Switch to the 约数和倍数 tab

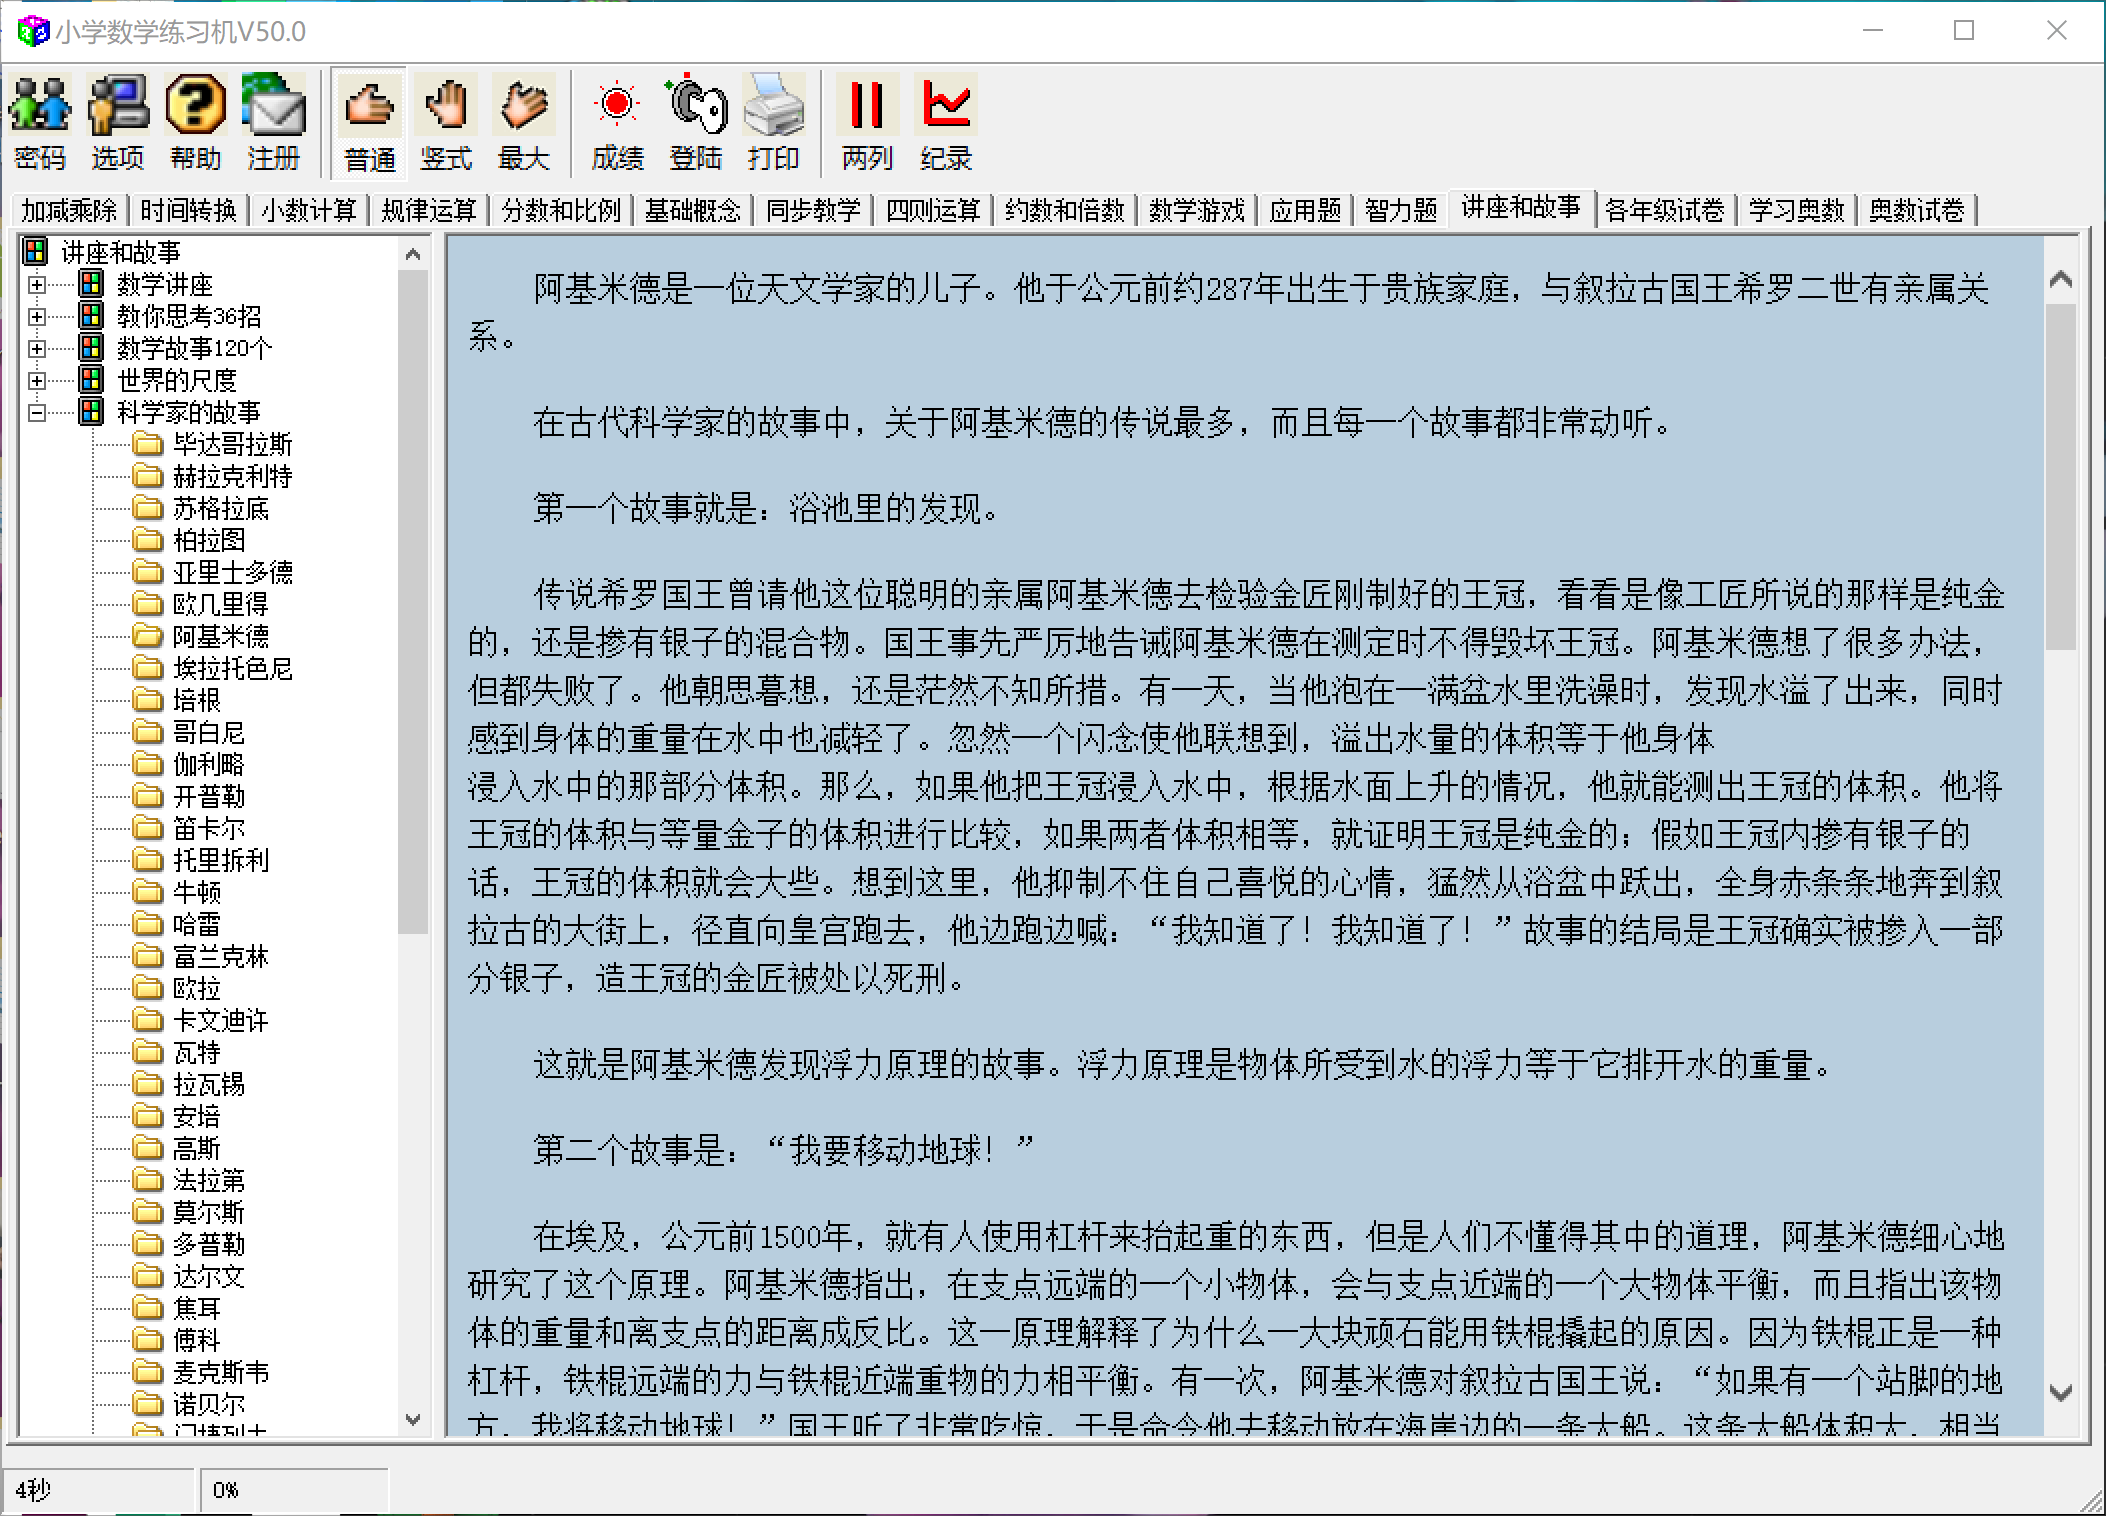(x=1065, y=211)
